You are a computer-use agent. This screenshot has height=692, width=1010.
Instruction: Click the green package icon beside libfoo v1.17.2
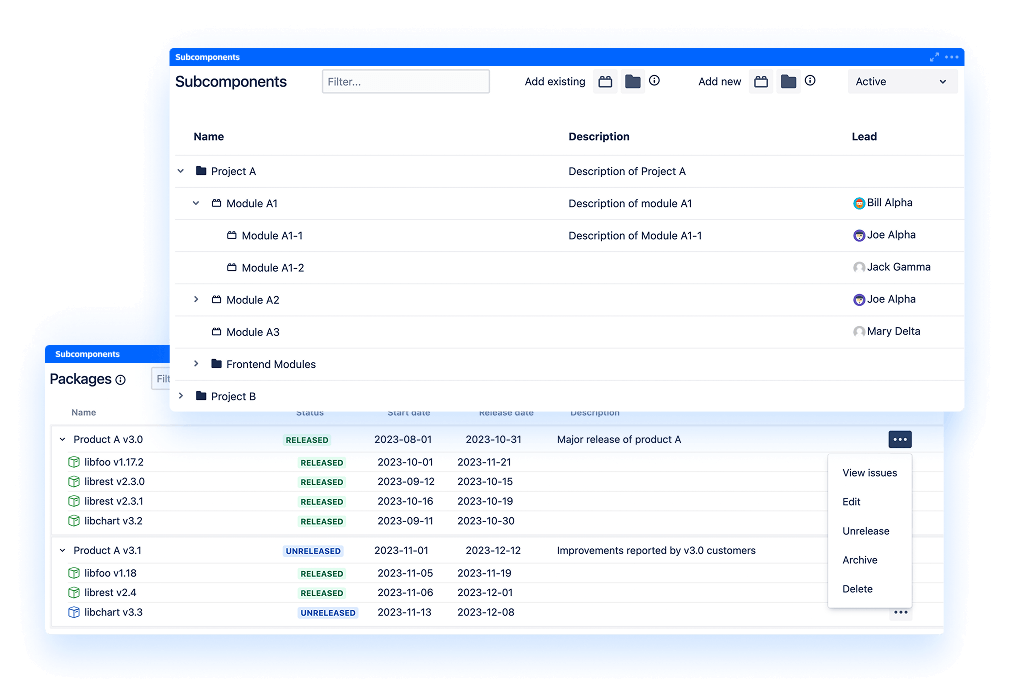(x=75, y=462)
